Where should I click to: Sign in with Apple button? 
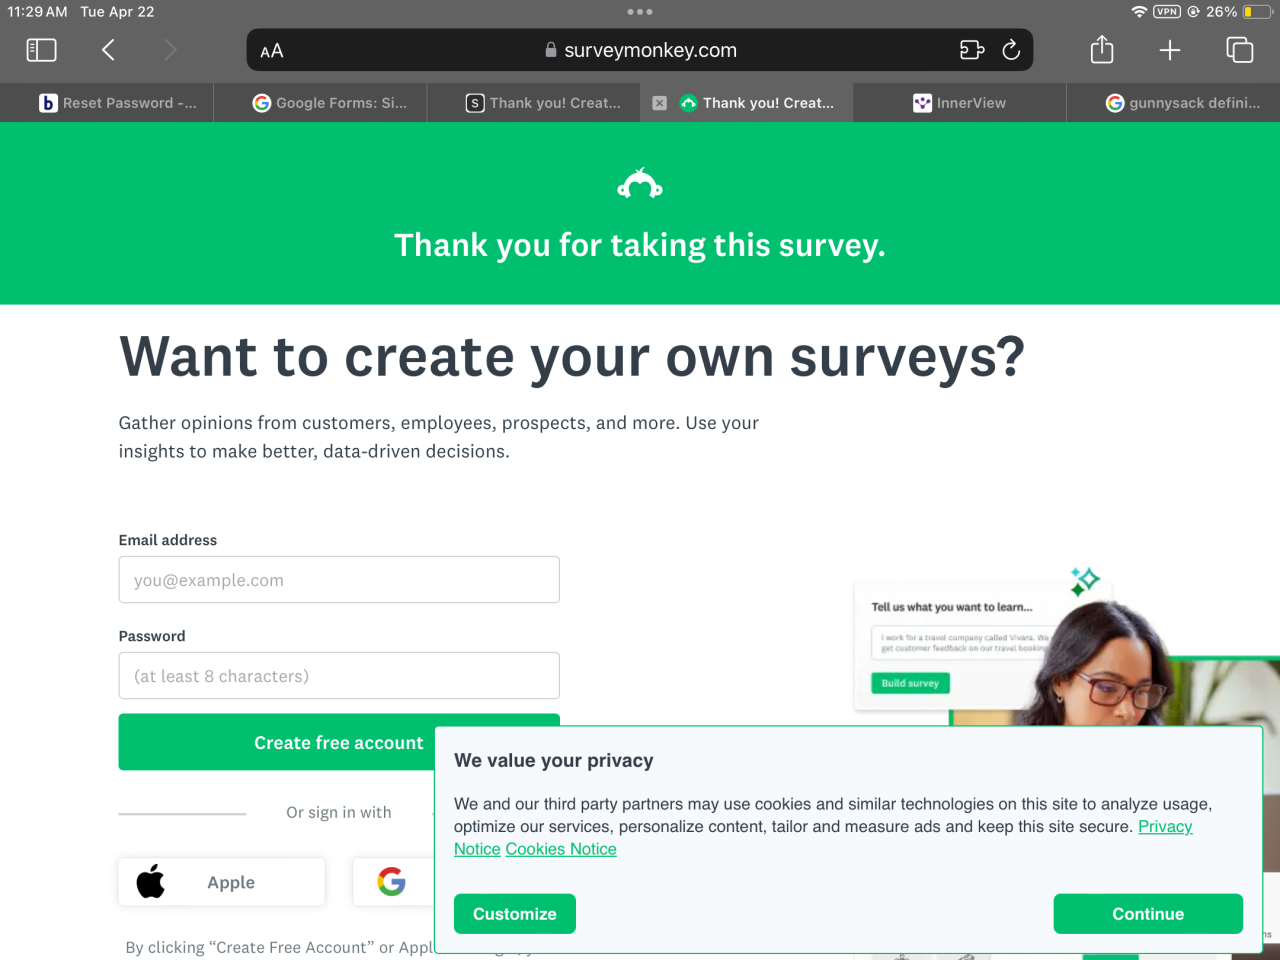point(221,882)
